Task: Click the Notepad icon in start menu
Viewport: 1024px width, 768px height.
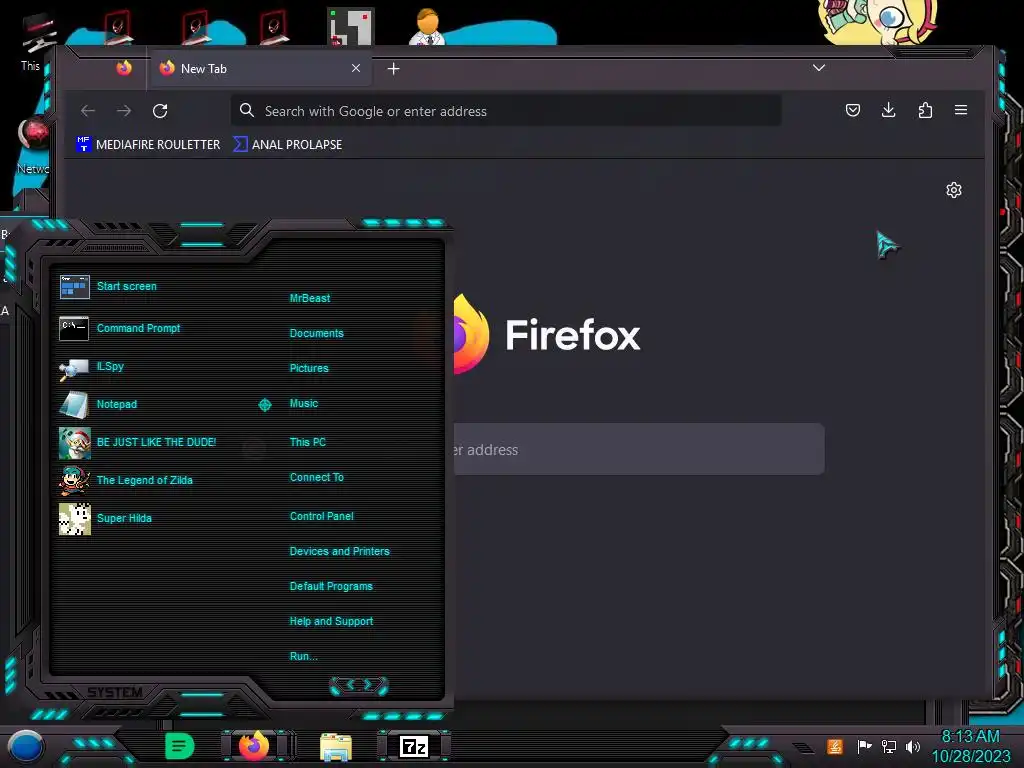Action: pos(74,405)
